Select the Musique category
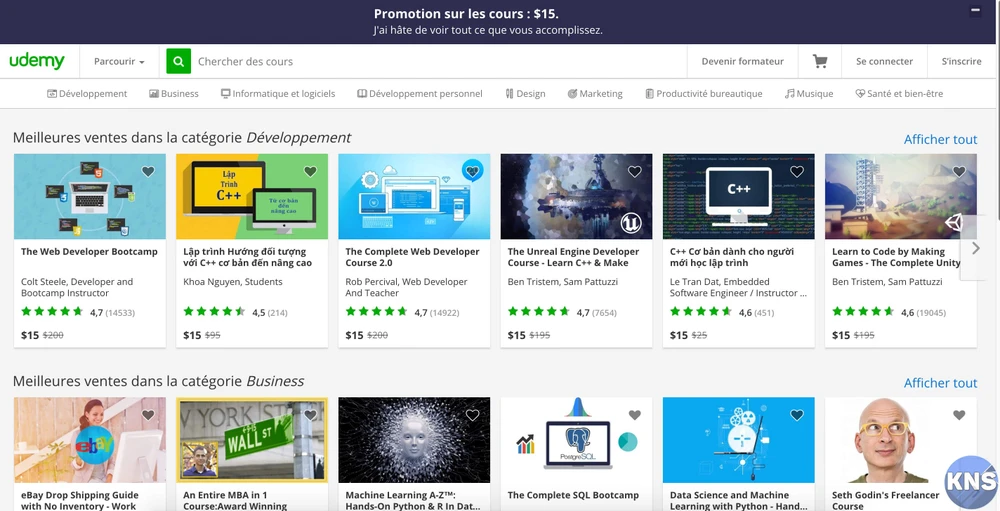The width and height of the screenshot is (1000, 511). click(809, 94)
